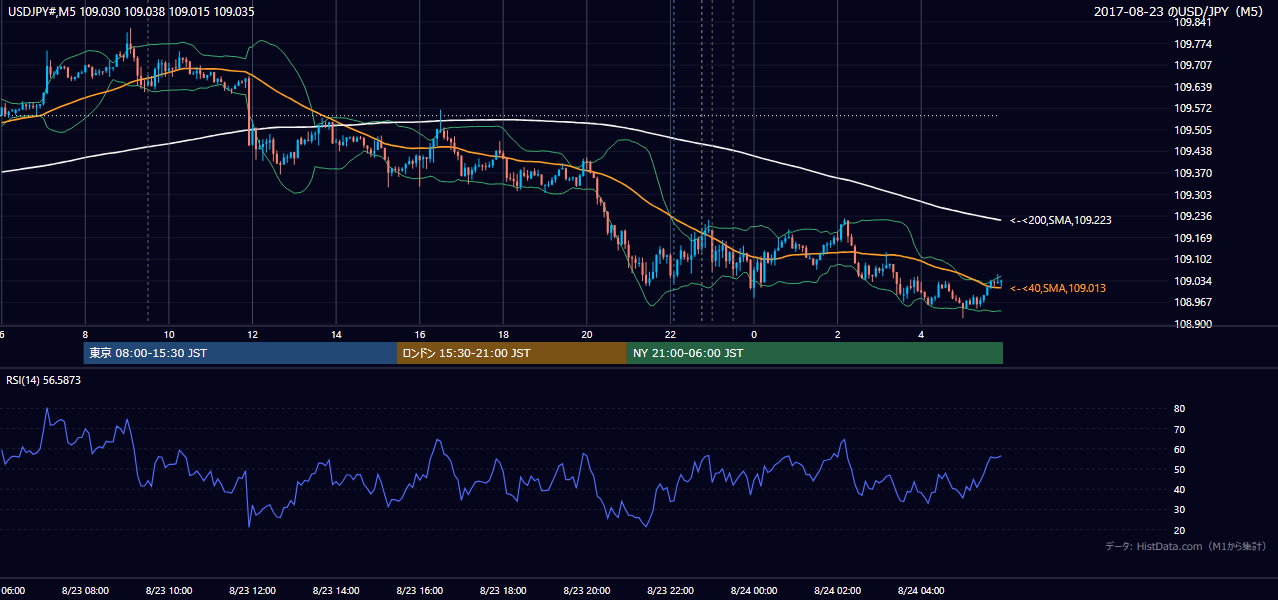This screenshot has width=1278, height=600.
Task: Click the RSI 60 level label
Action: click(x=1179, y=449)
